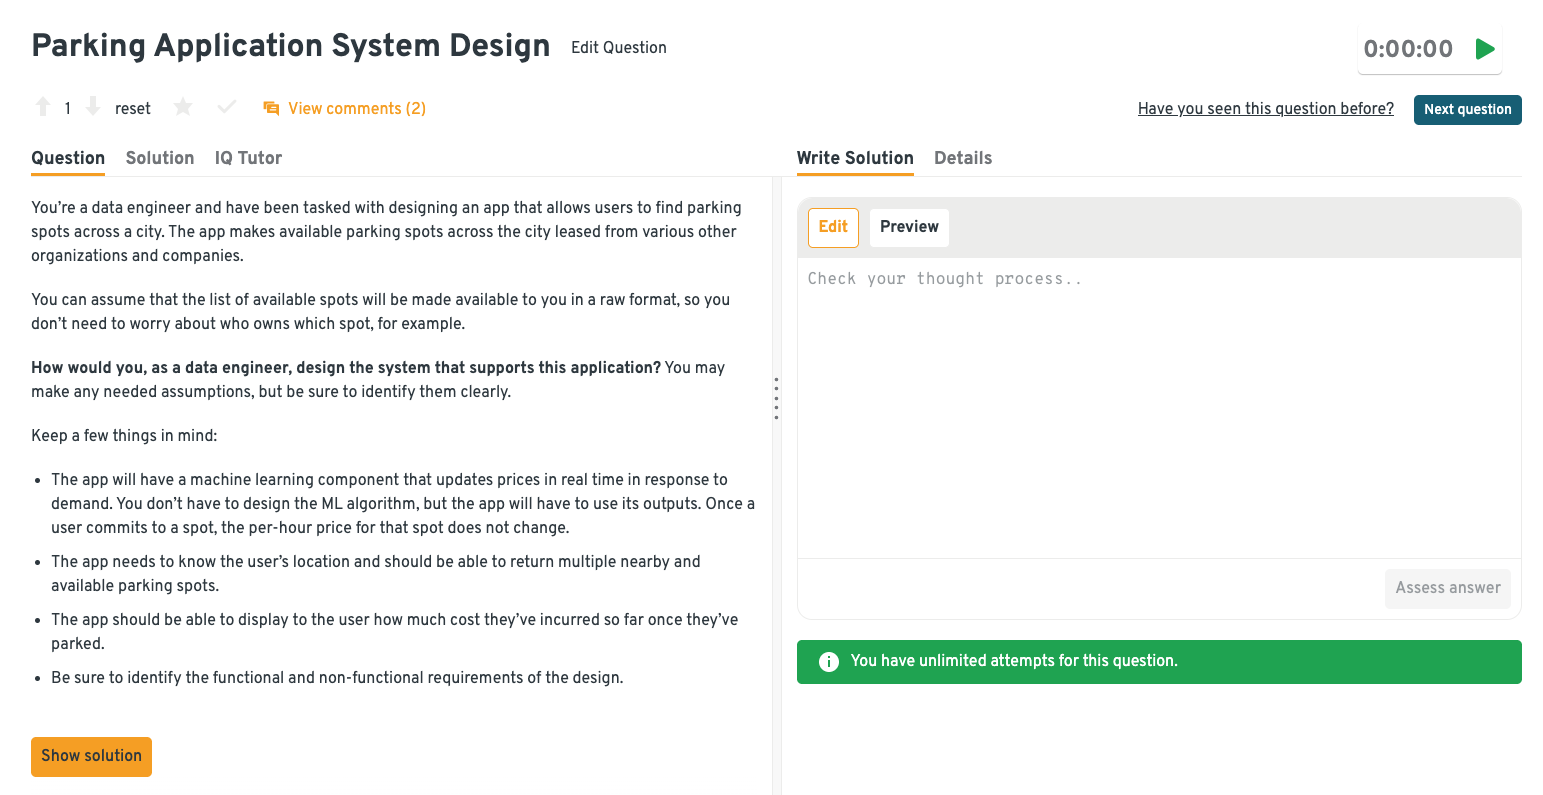Downvote the question with the down arrow
1543x795 pixels.
point(93,107)
